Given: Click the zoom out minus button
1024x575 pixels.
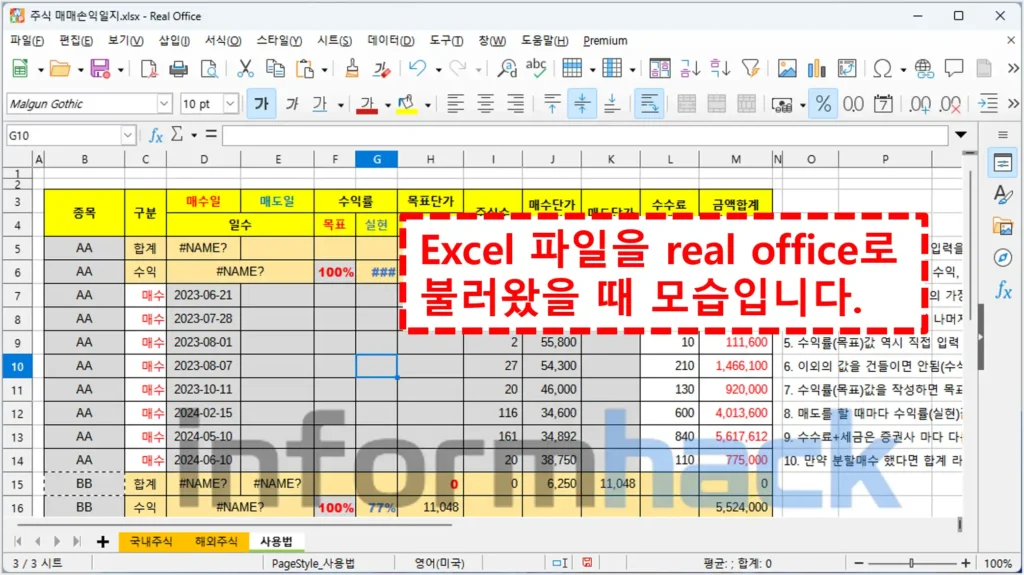Looking at the screenshot, I should click(859, 563).
